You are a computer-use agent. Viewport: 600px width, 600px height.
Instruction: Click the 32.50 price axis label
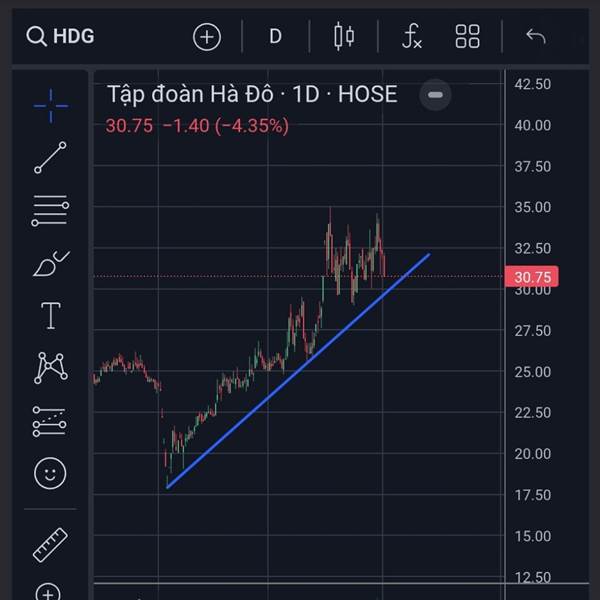click(x=533, y=249)
